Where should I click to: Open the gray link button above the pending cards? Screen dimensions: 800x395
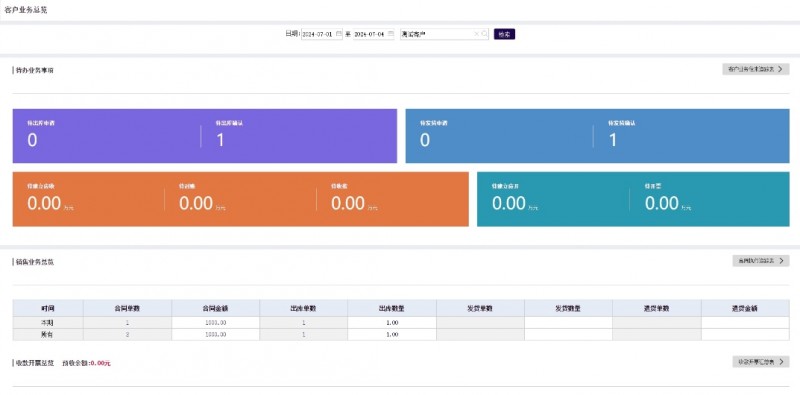tap(756, 69)
